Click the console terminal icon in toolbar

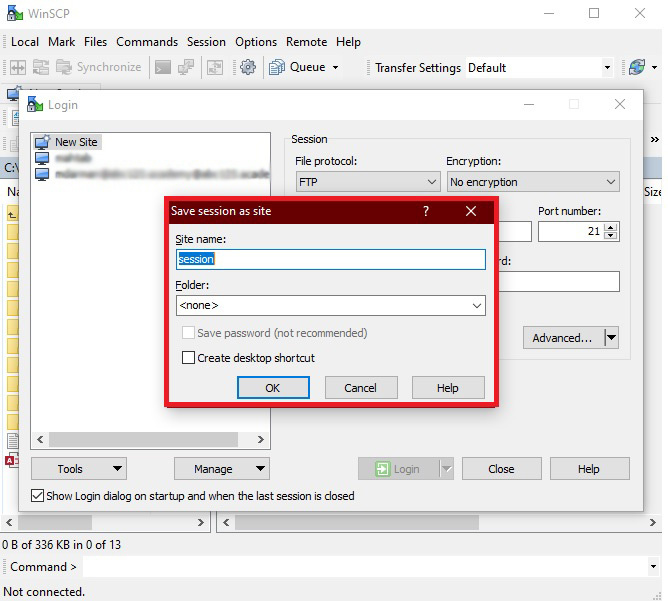[x=162, y=67]
